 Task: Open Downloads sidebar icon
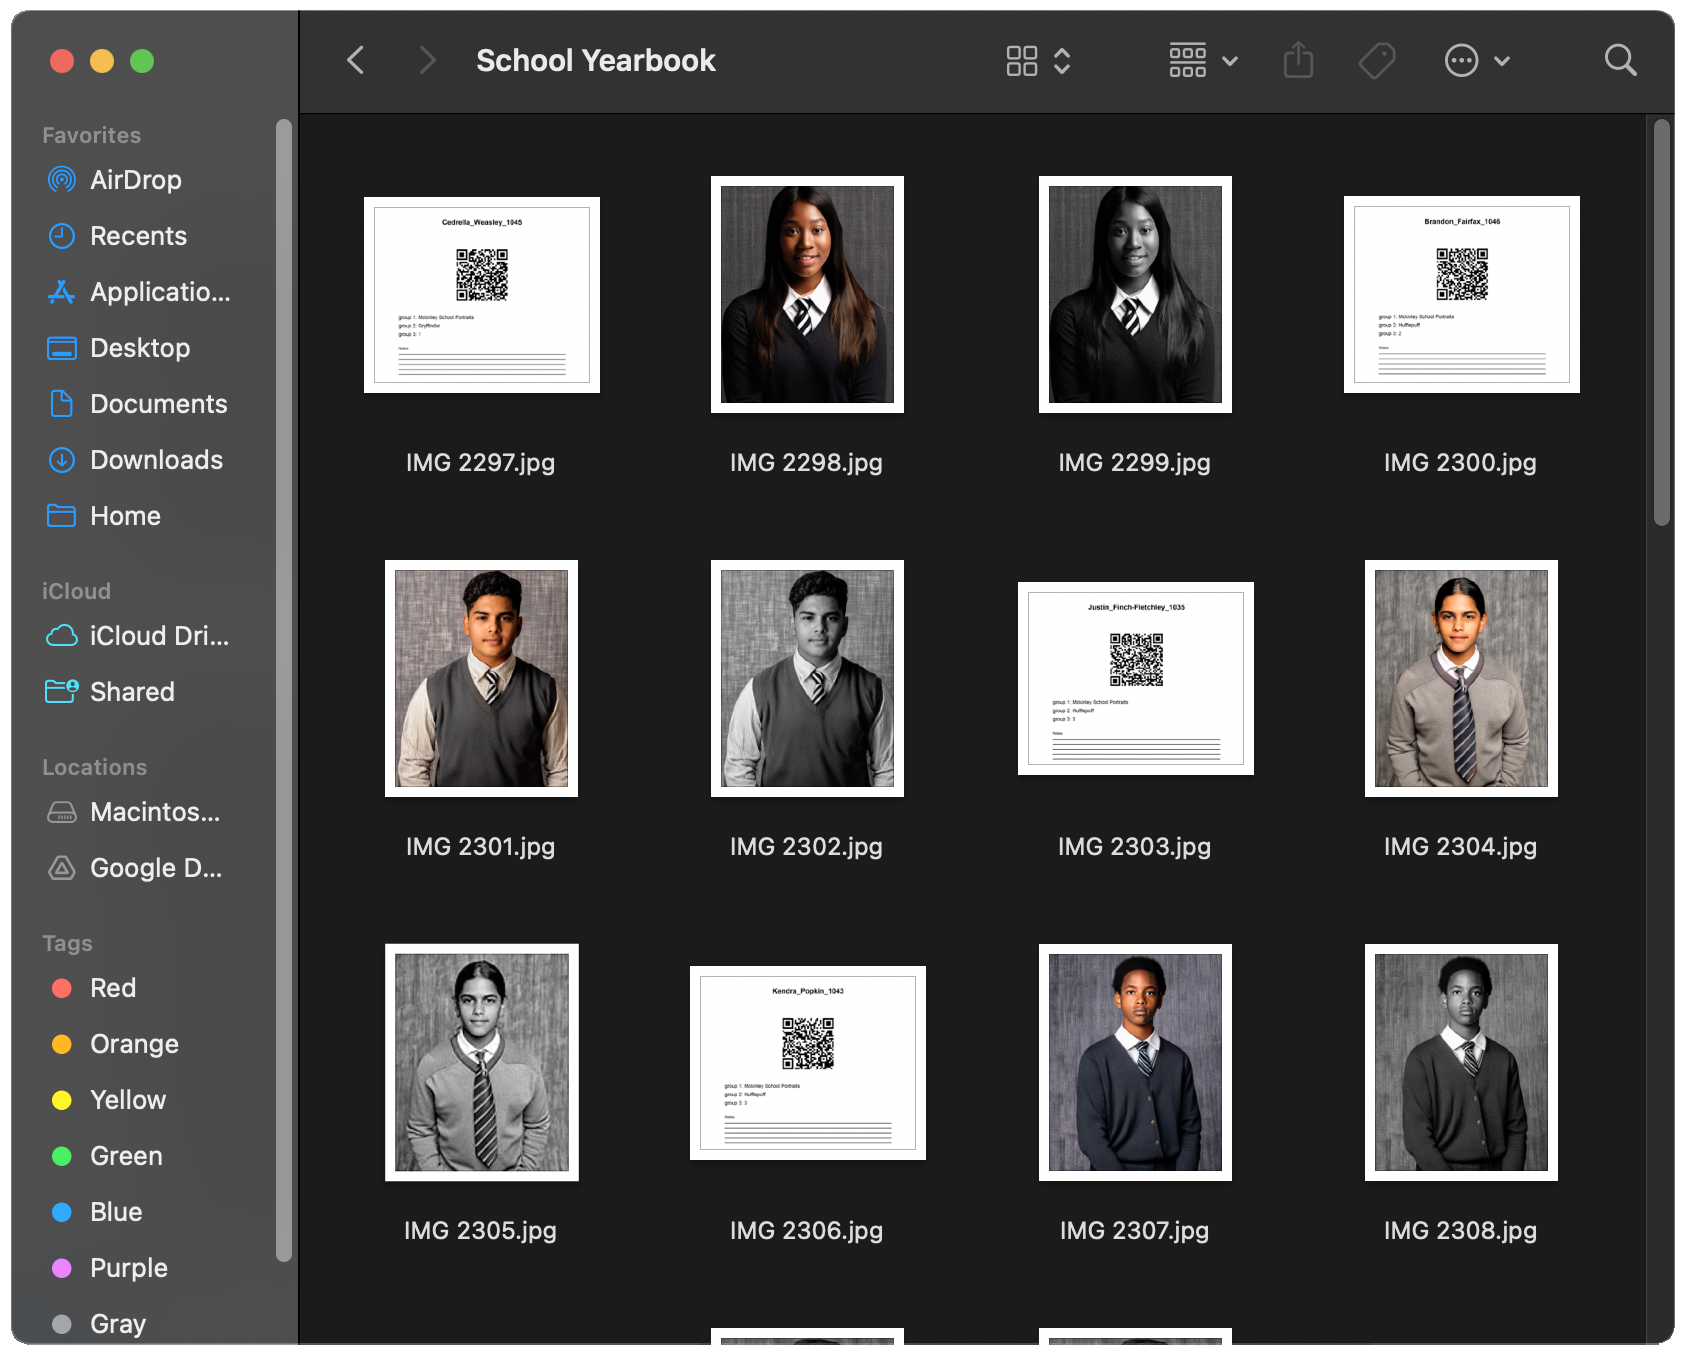point(62,460)
